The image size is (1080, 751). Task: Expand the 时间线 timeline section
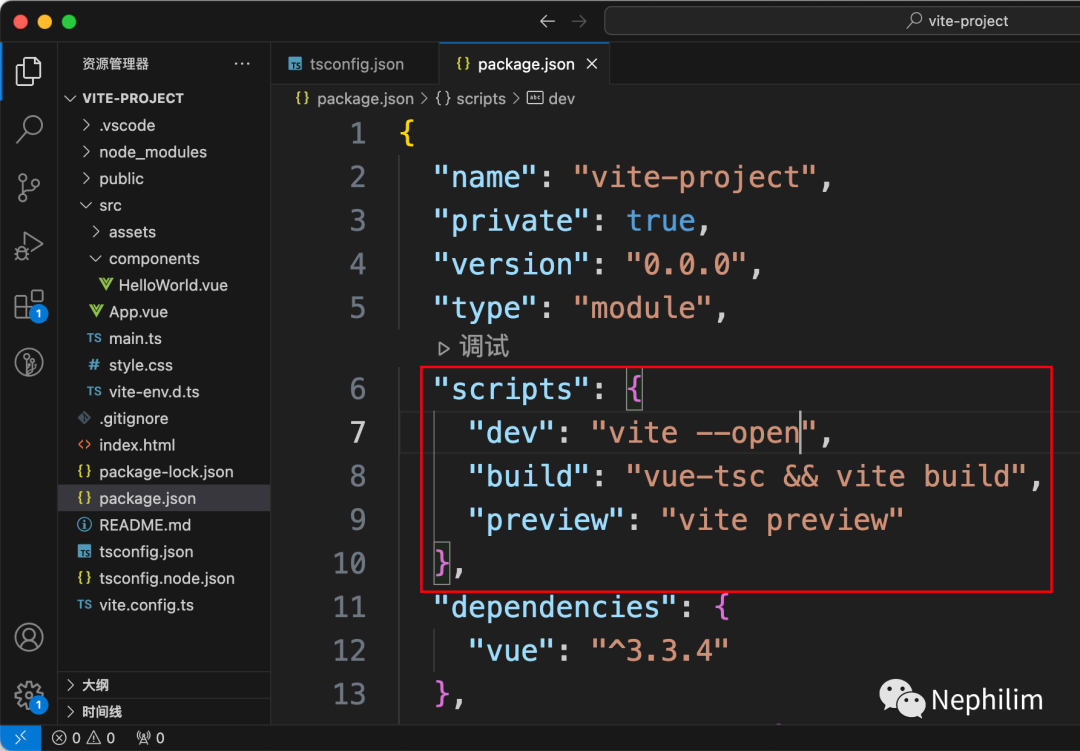164,712
